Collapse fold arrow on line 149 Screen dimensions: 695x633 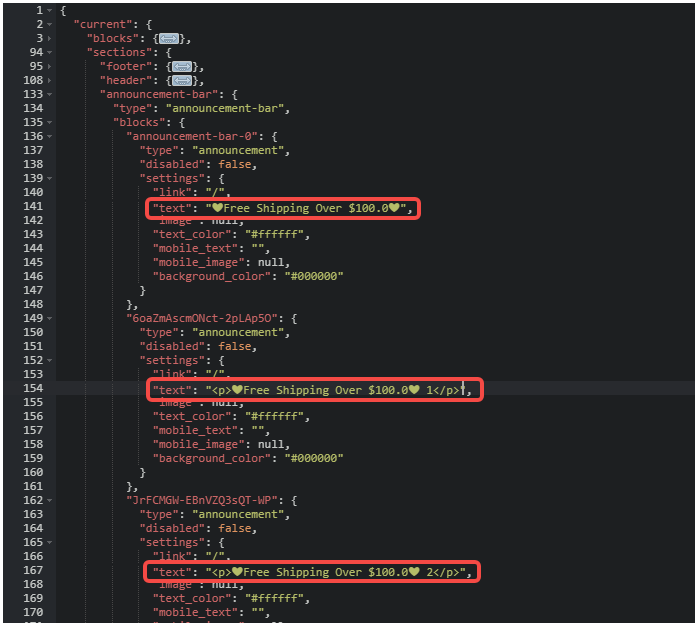coord(49,318)
